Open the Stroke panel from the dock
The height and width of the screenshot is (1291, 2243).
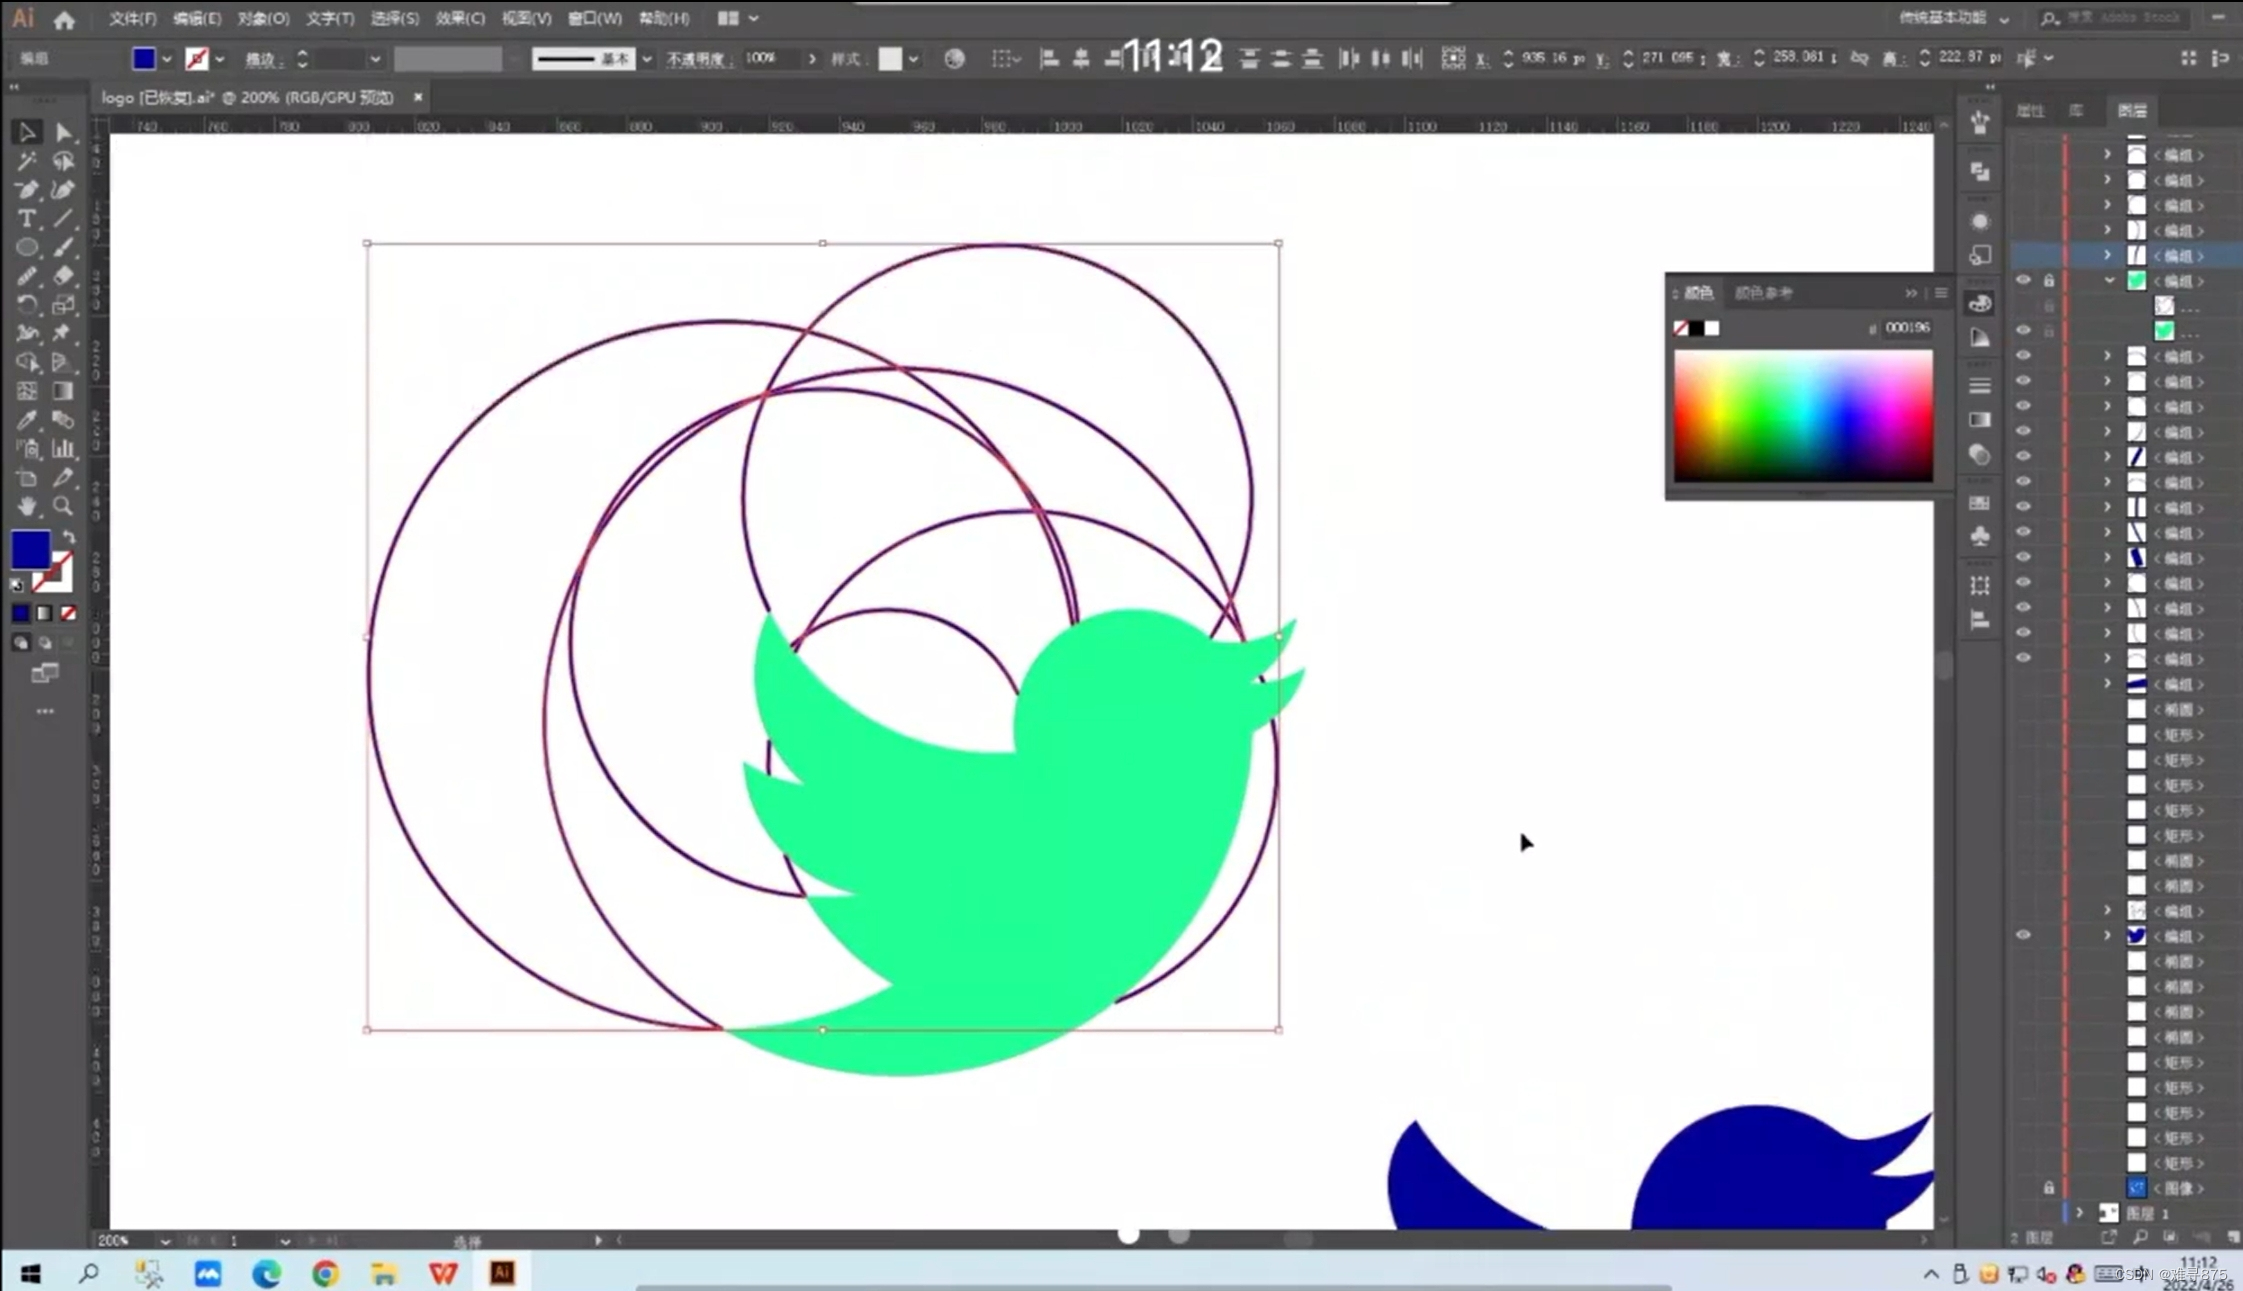[x=1980, y=386]
